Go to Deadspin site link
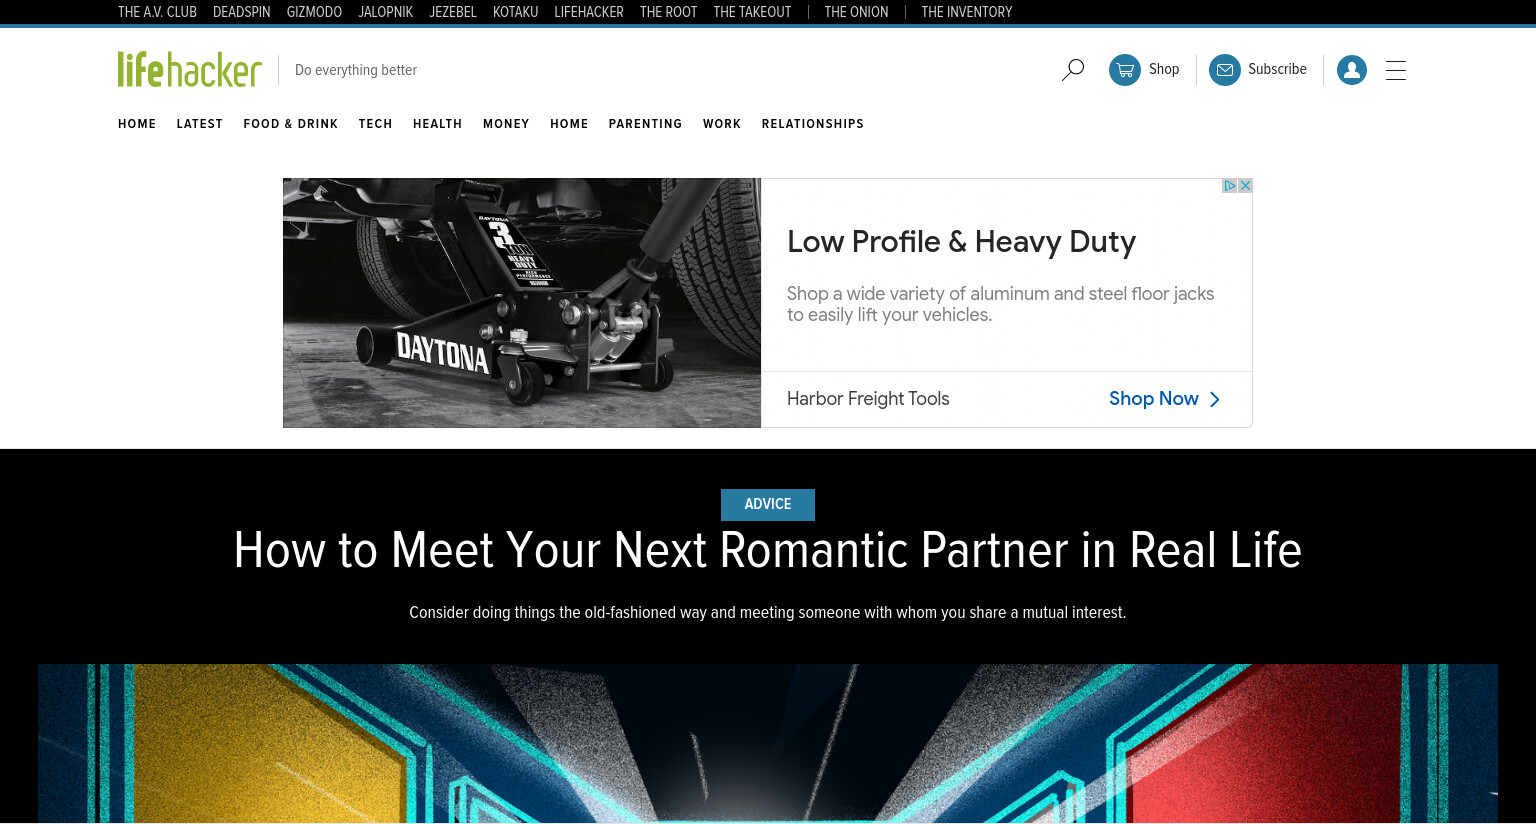The width and height of the screenshot is (1536, 824). (242, 12)
